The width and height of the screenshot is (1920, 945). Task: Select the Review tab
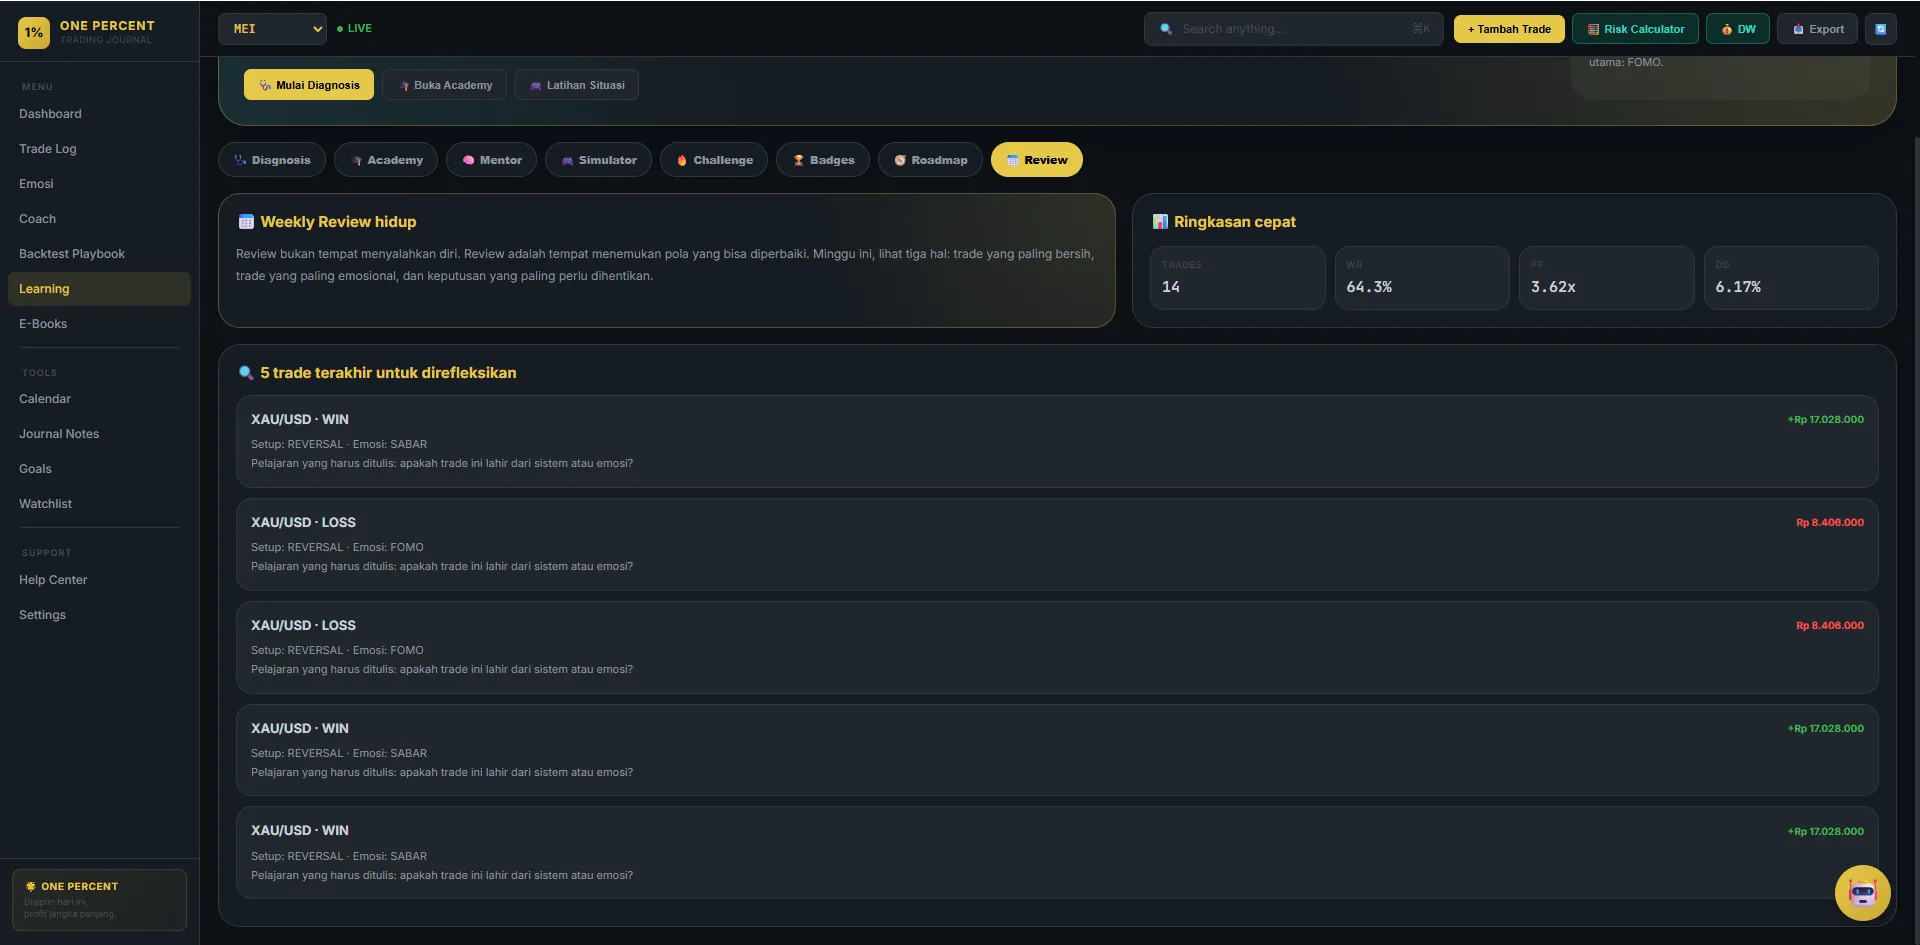(1036, 160)
